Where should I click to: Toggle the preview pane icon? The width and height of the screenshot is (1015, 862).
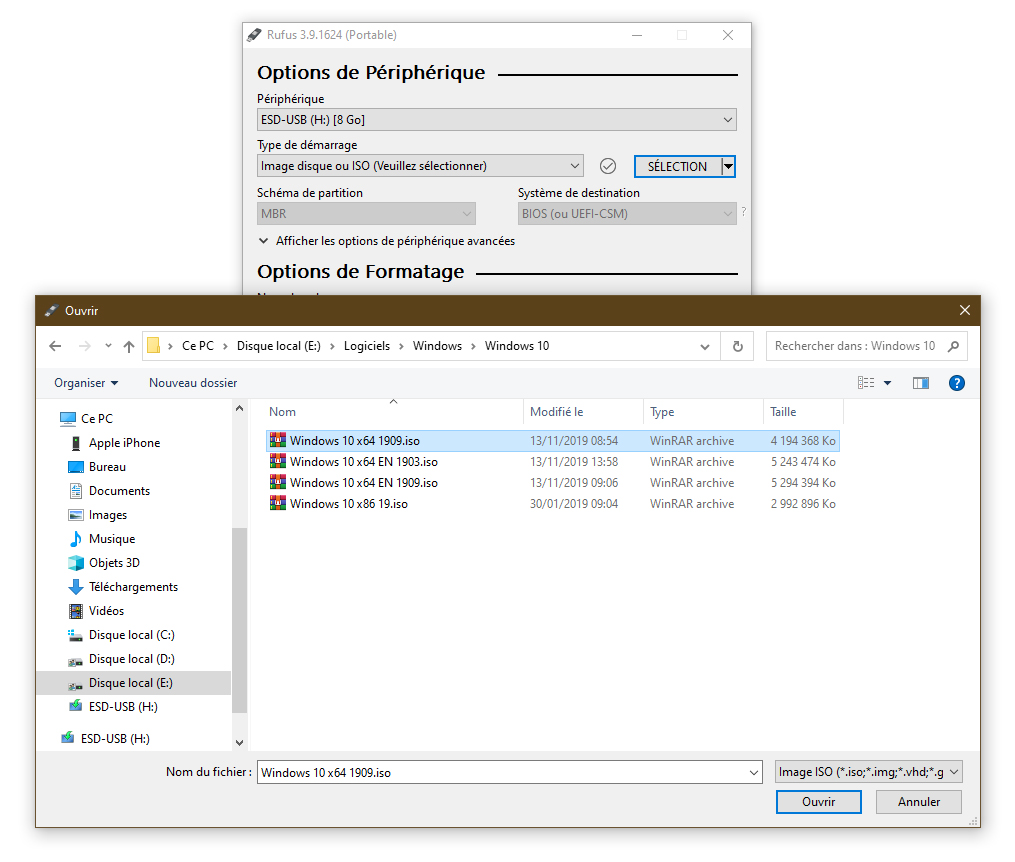click(x=920, y=383)
